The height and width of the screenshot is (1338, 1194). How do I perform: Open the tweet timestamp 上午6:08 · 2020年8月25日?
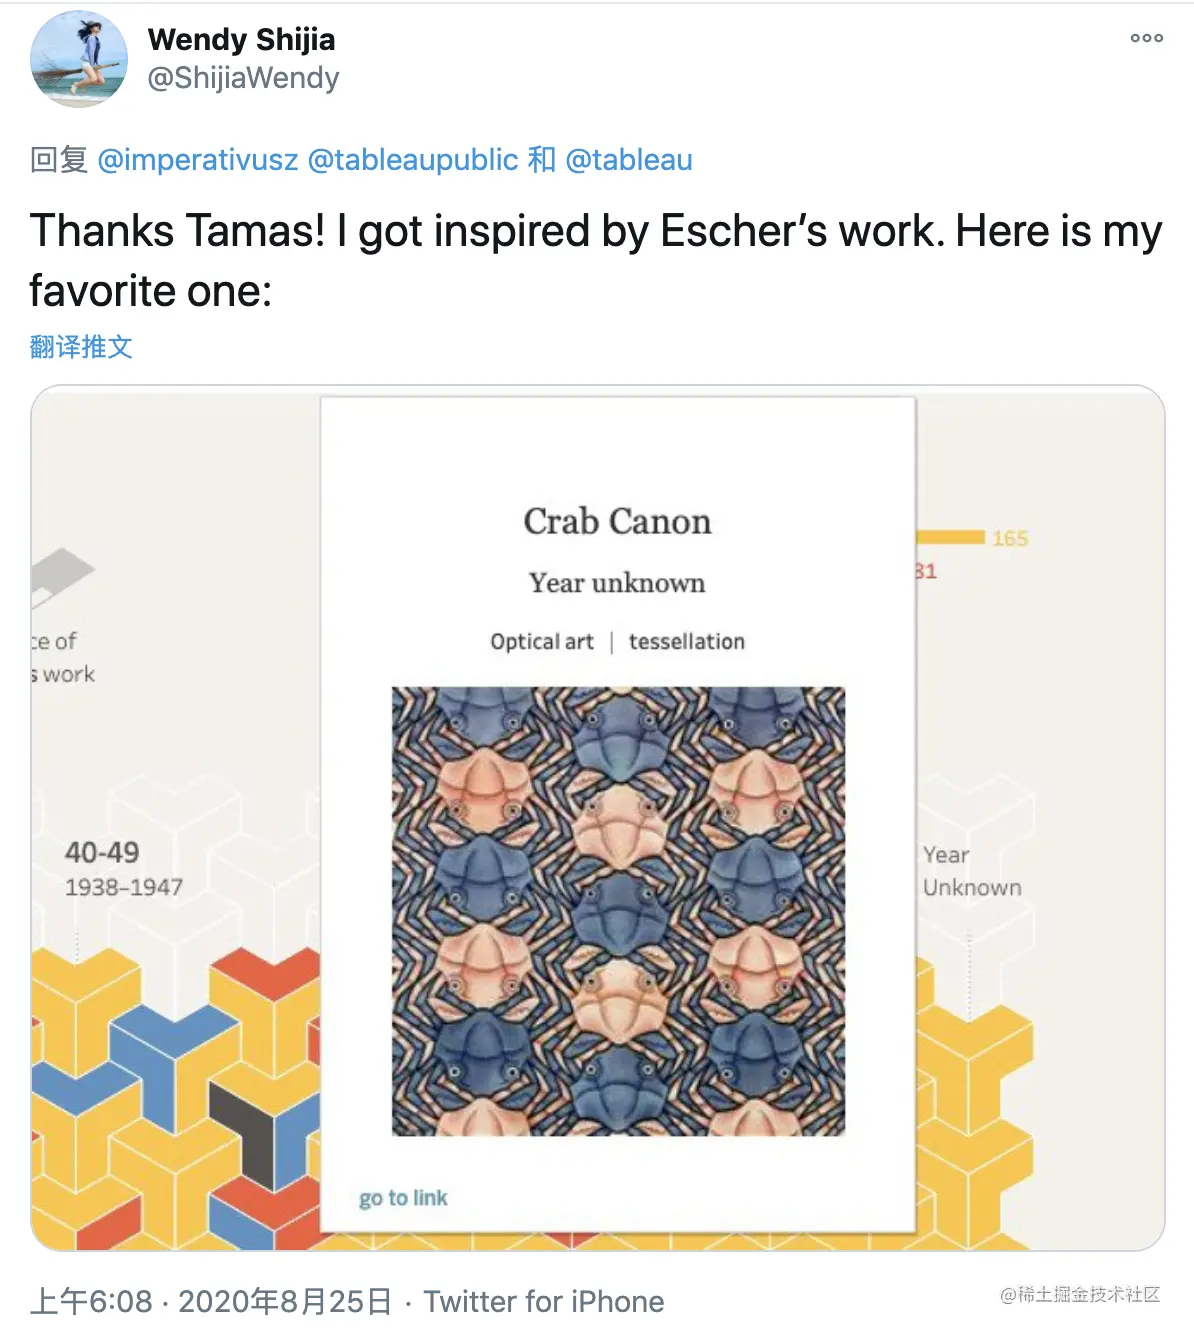pyautogui.click(x=211, y=1301)
